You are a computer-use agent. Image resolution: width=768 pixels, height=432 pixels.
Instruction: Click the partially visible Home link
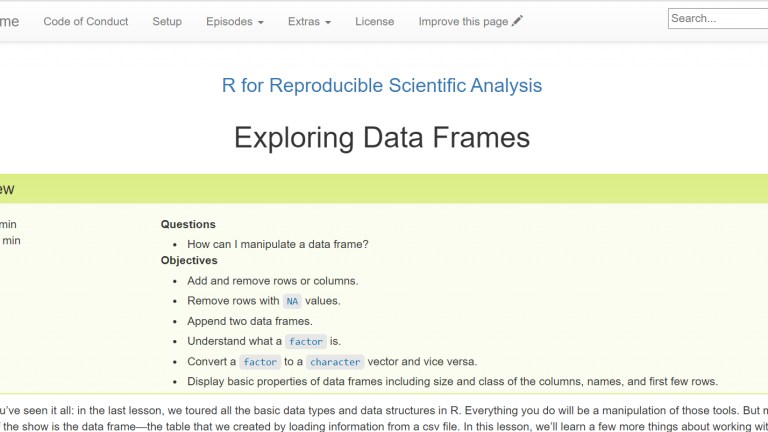click(x=9, y=22)
